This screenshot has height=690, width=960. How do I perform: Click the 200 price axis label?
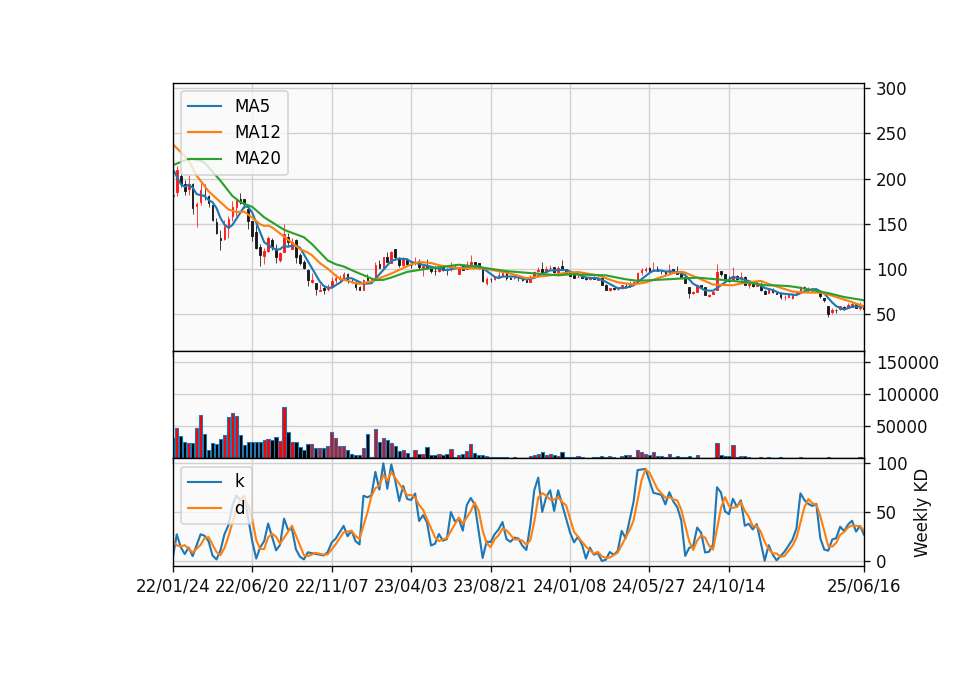(891, 180)
